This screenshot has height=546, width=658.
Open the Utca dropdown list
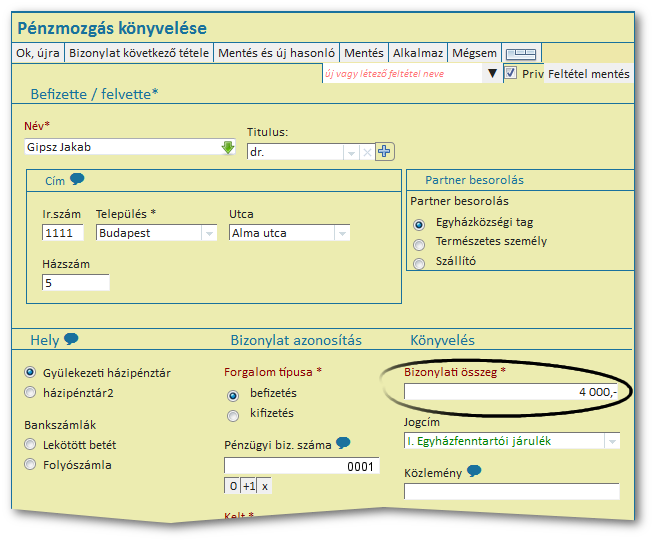(x=342, y=233)
